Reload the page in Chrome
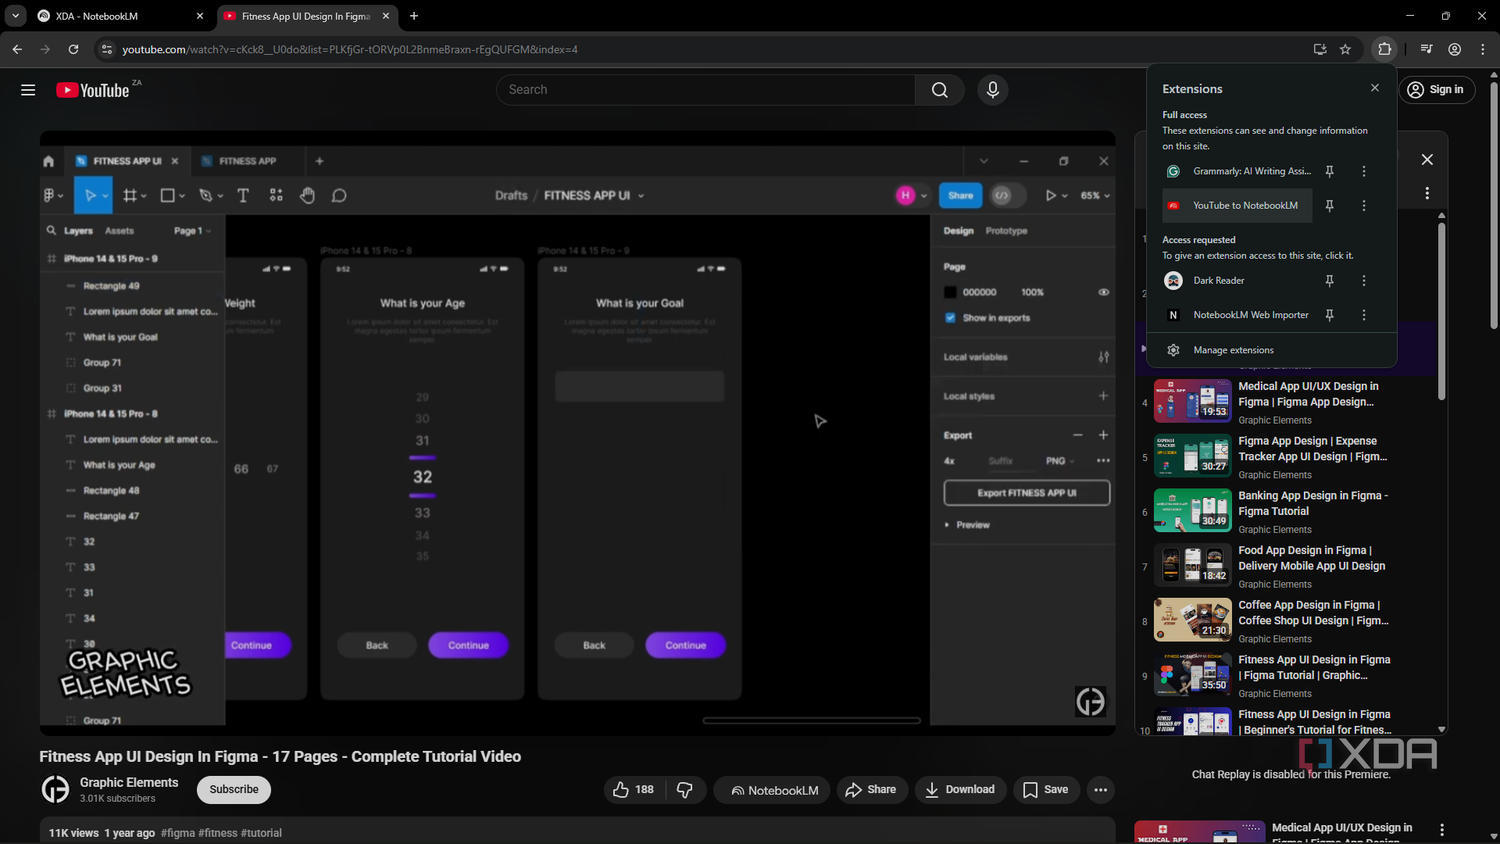The width and height of the screenshot is (1500, 844). click(x=73, y=49)
